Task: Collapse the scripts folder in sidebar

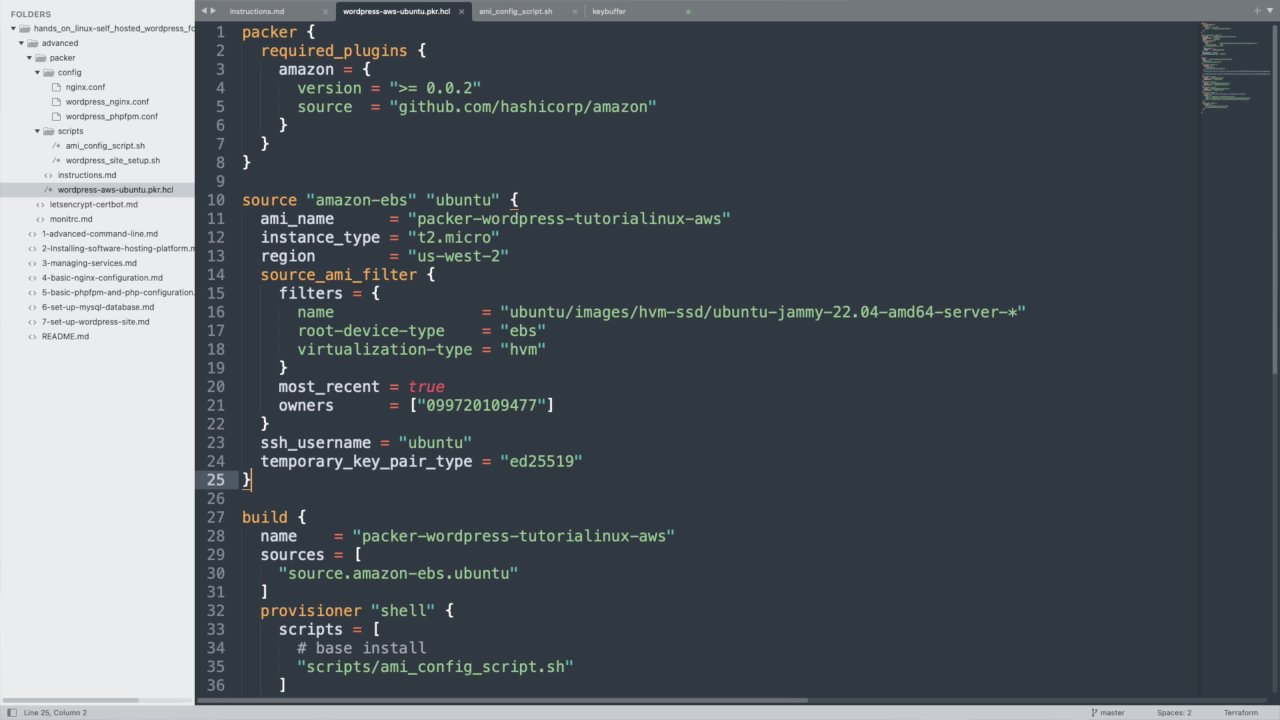Action: coord(38,131)
